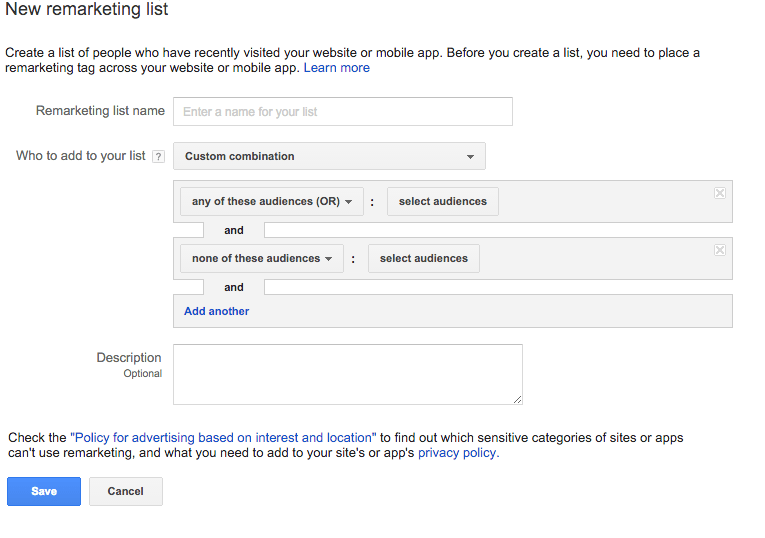Expand the 'any of these audiences (OR)' dropdown
This screenshot has height=538, width=765.
pyautogui.click(x=272, y=202)
